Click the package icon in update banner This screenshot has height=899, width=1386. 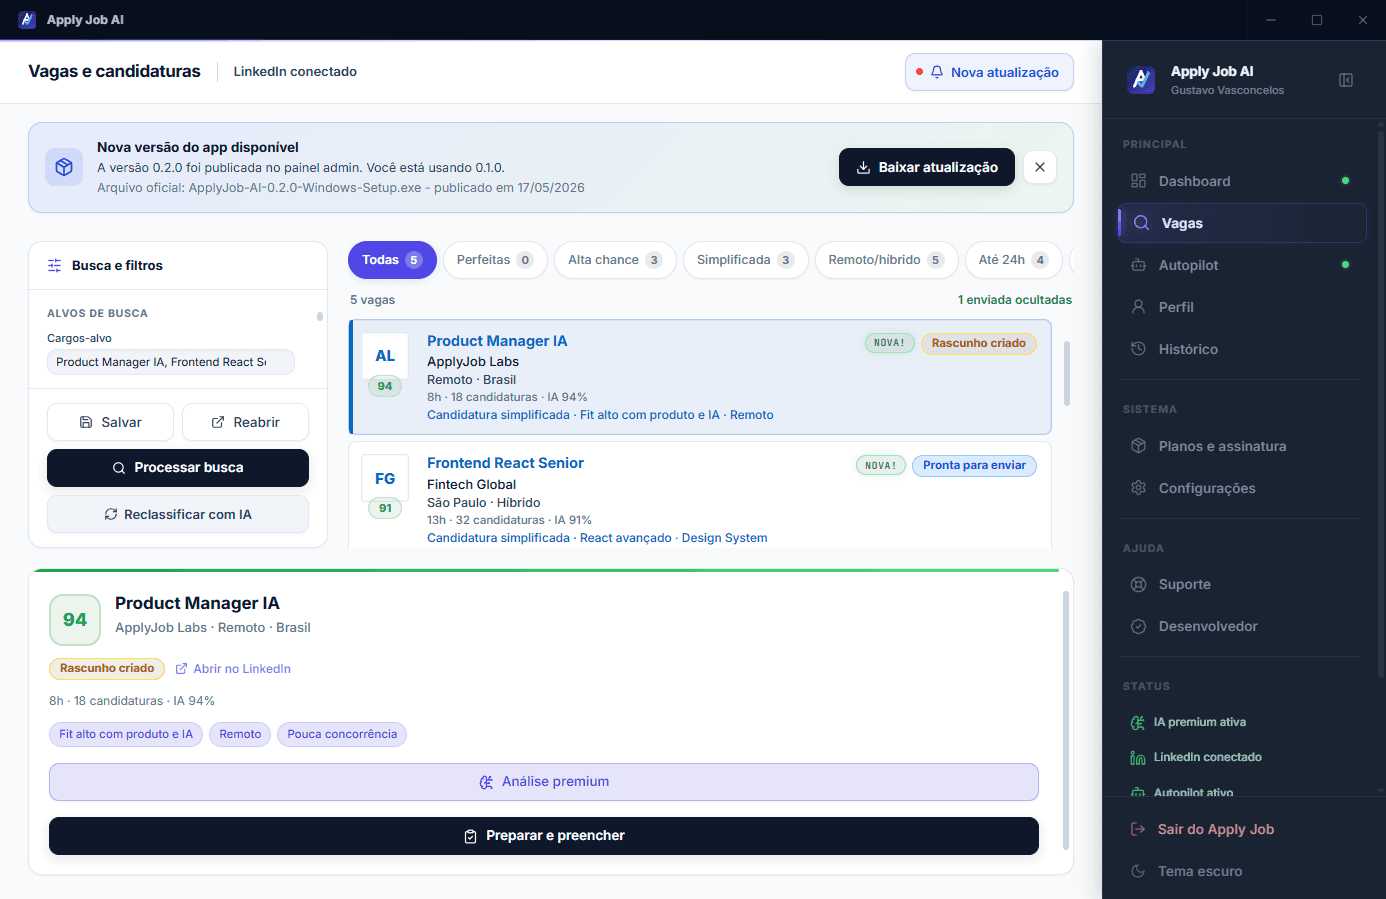coord(64,167)
